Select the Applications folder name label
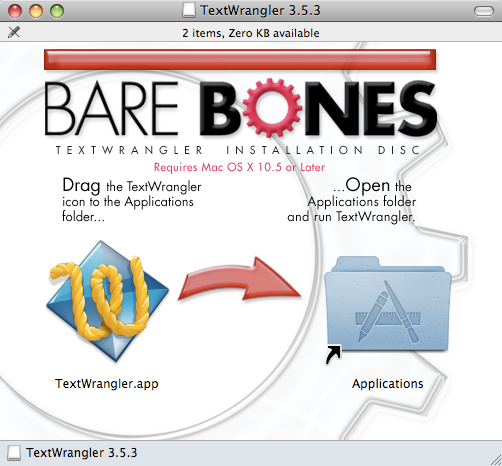 [388, 384]
